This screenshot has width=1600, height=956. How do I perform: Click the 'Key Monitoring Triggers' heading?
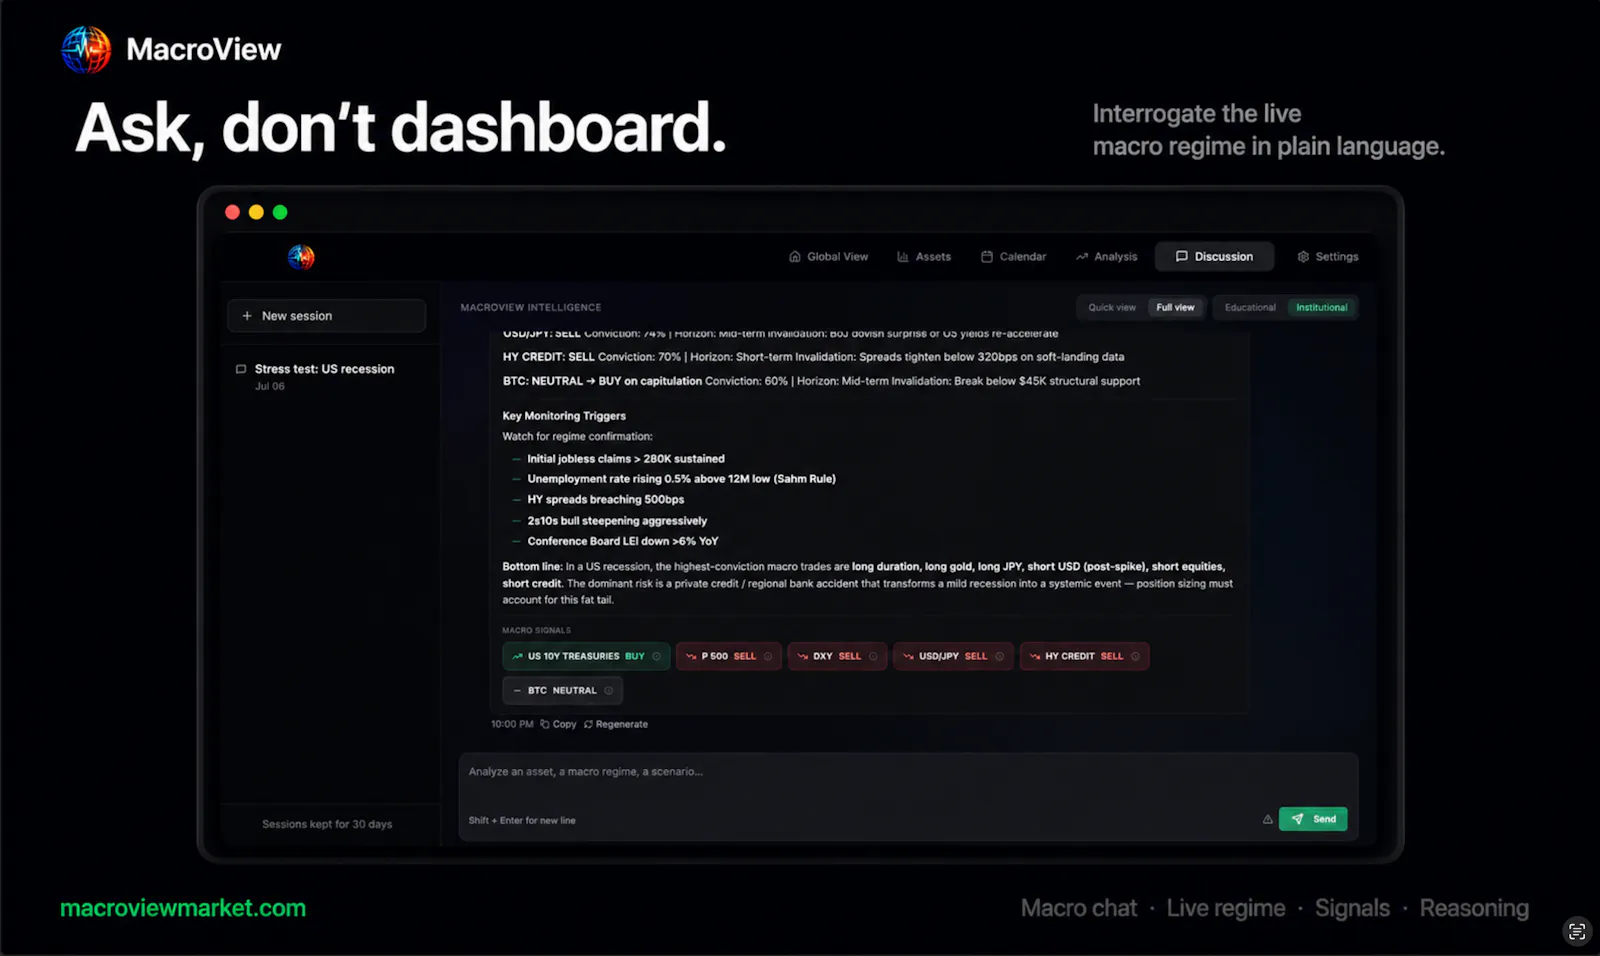(564, 416)
